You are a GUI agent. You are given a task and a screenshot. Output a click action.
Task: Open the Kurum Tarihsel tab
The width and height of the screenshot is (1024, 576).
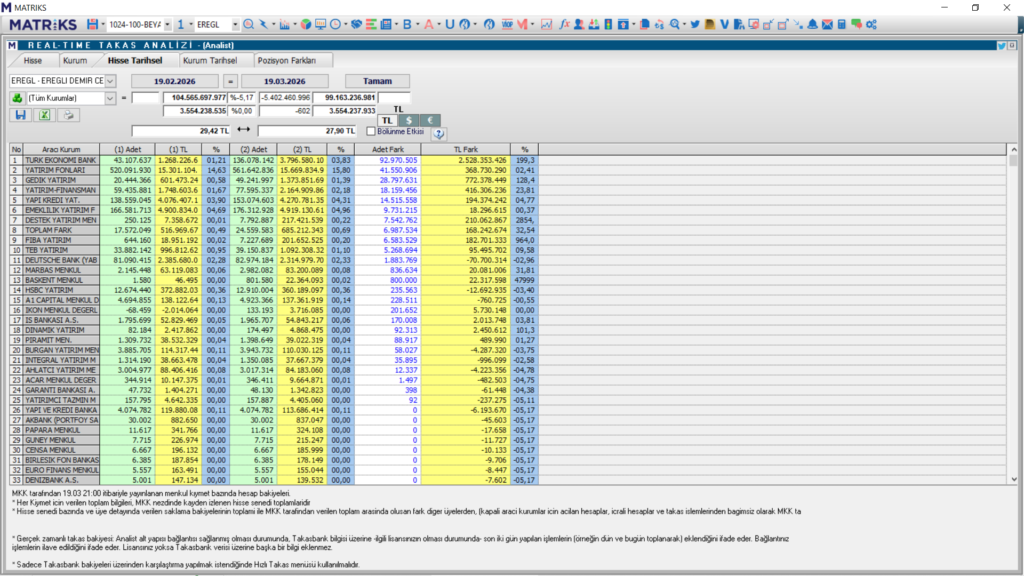pos(210,60)
